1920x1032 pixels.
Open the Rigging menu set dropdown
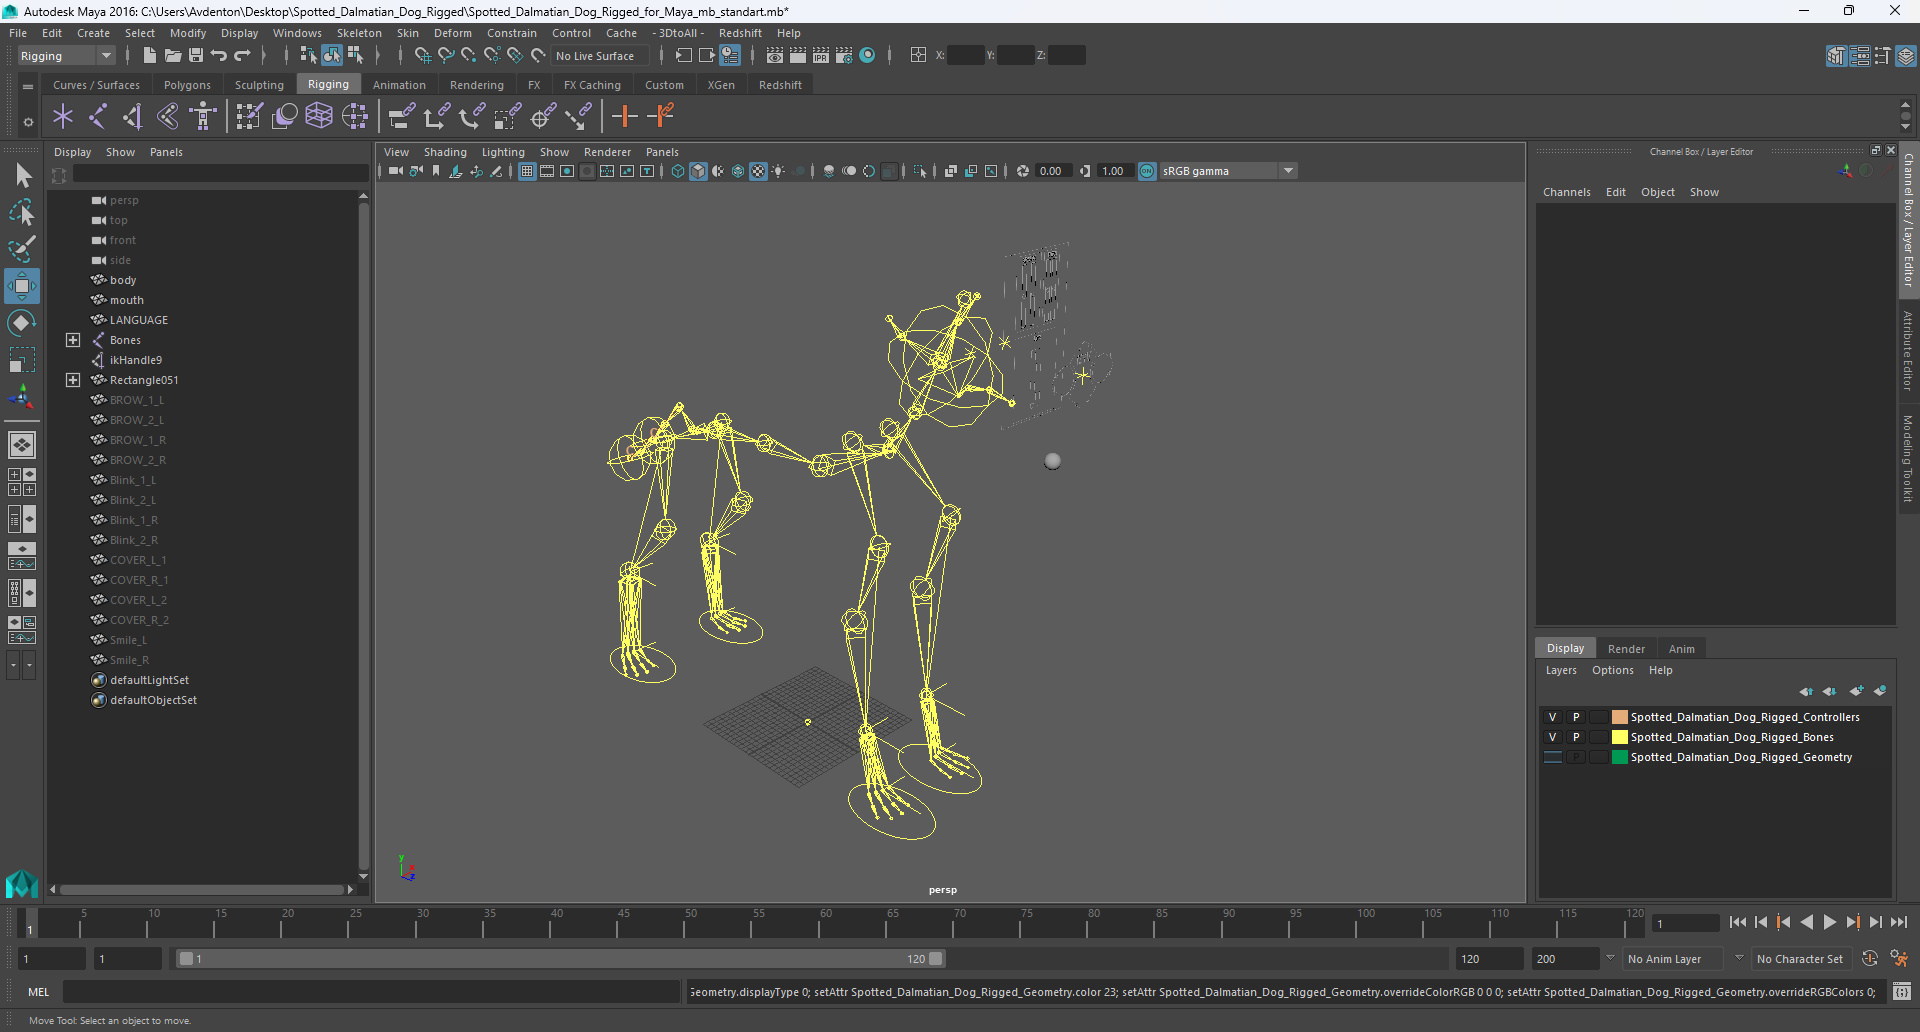pos(65,56)
